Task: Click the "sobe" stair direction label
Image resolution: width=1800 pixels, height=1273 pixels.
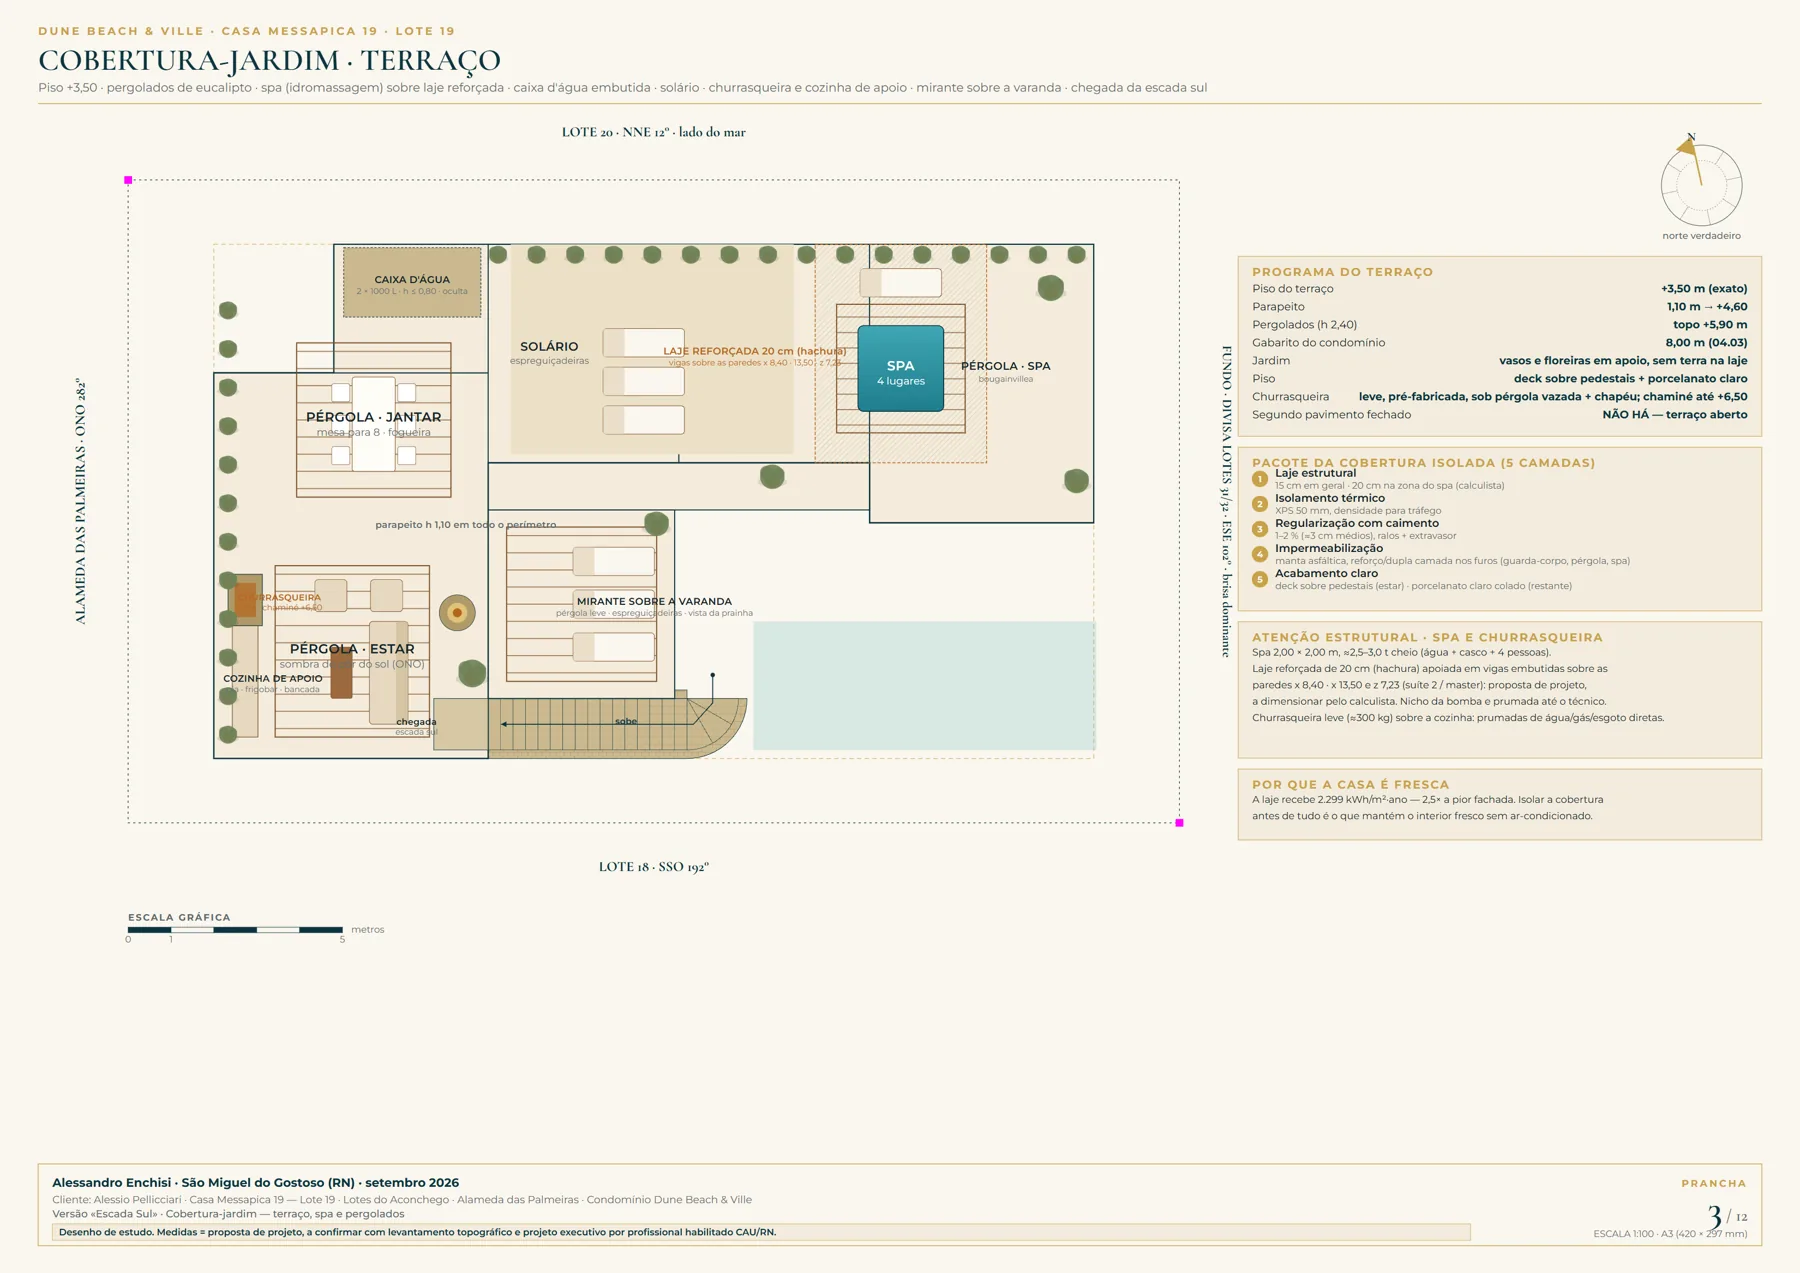Action: point(626,721)
